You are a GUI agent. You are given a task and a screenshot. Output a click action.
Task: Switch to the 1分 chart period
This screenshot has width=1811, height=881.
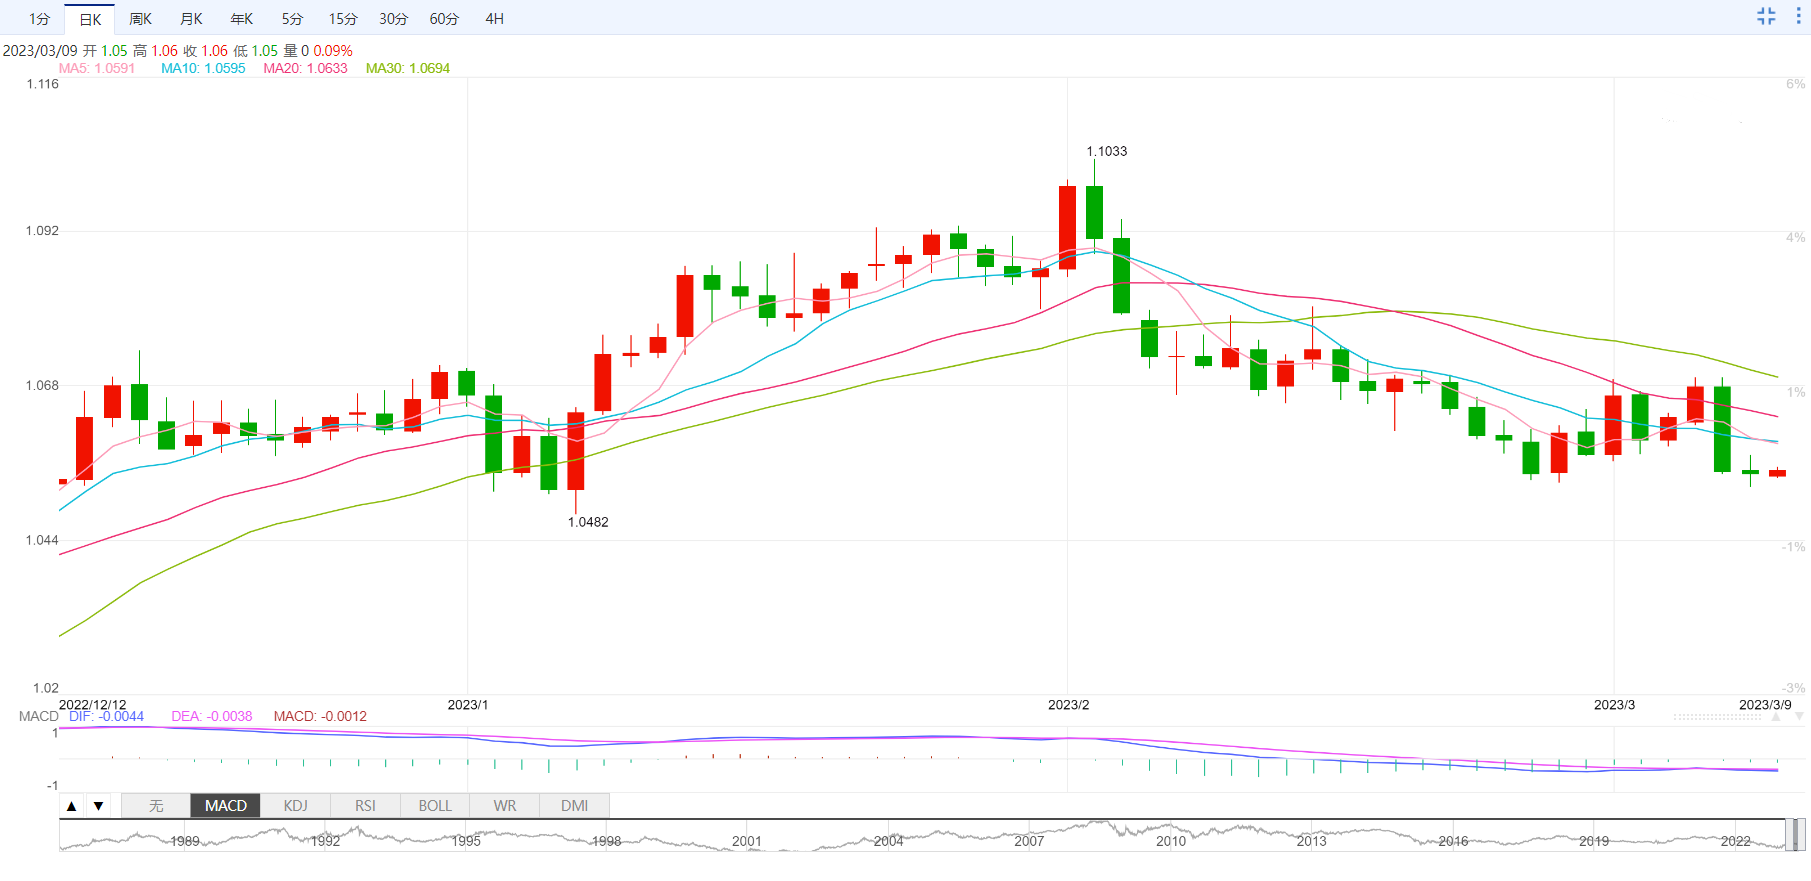point(39,19)
